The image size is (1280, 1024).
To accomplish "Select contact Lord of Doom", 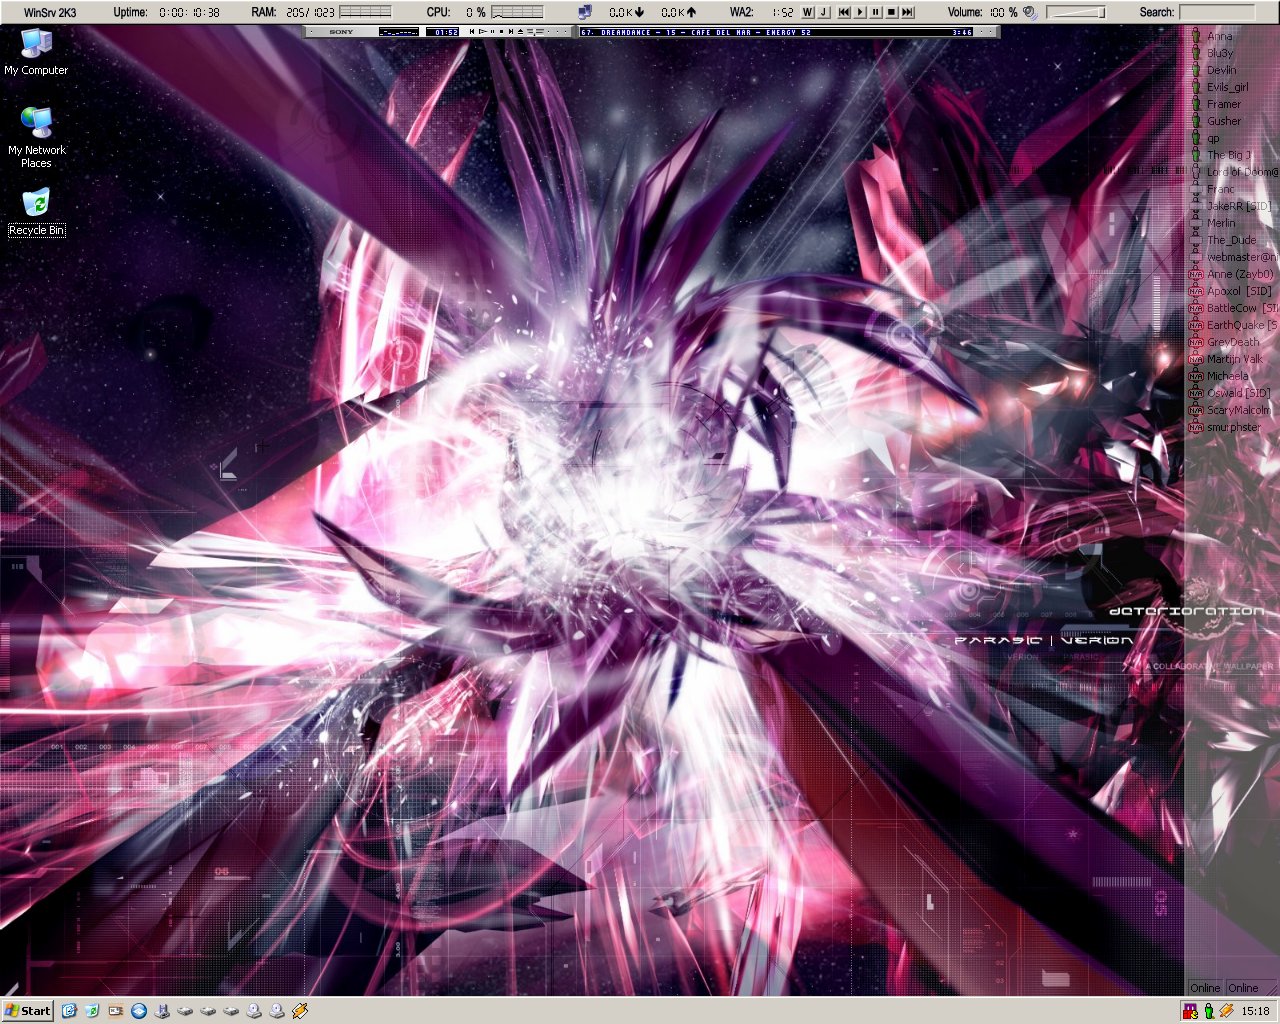I will [1242, 172].
